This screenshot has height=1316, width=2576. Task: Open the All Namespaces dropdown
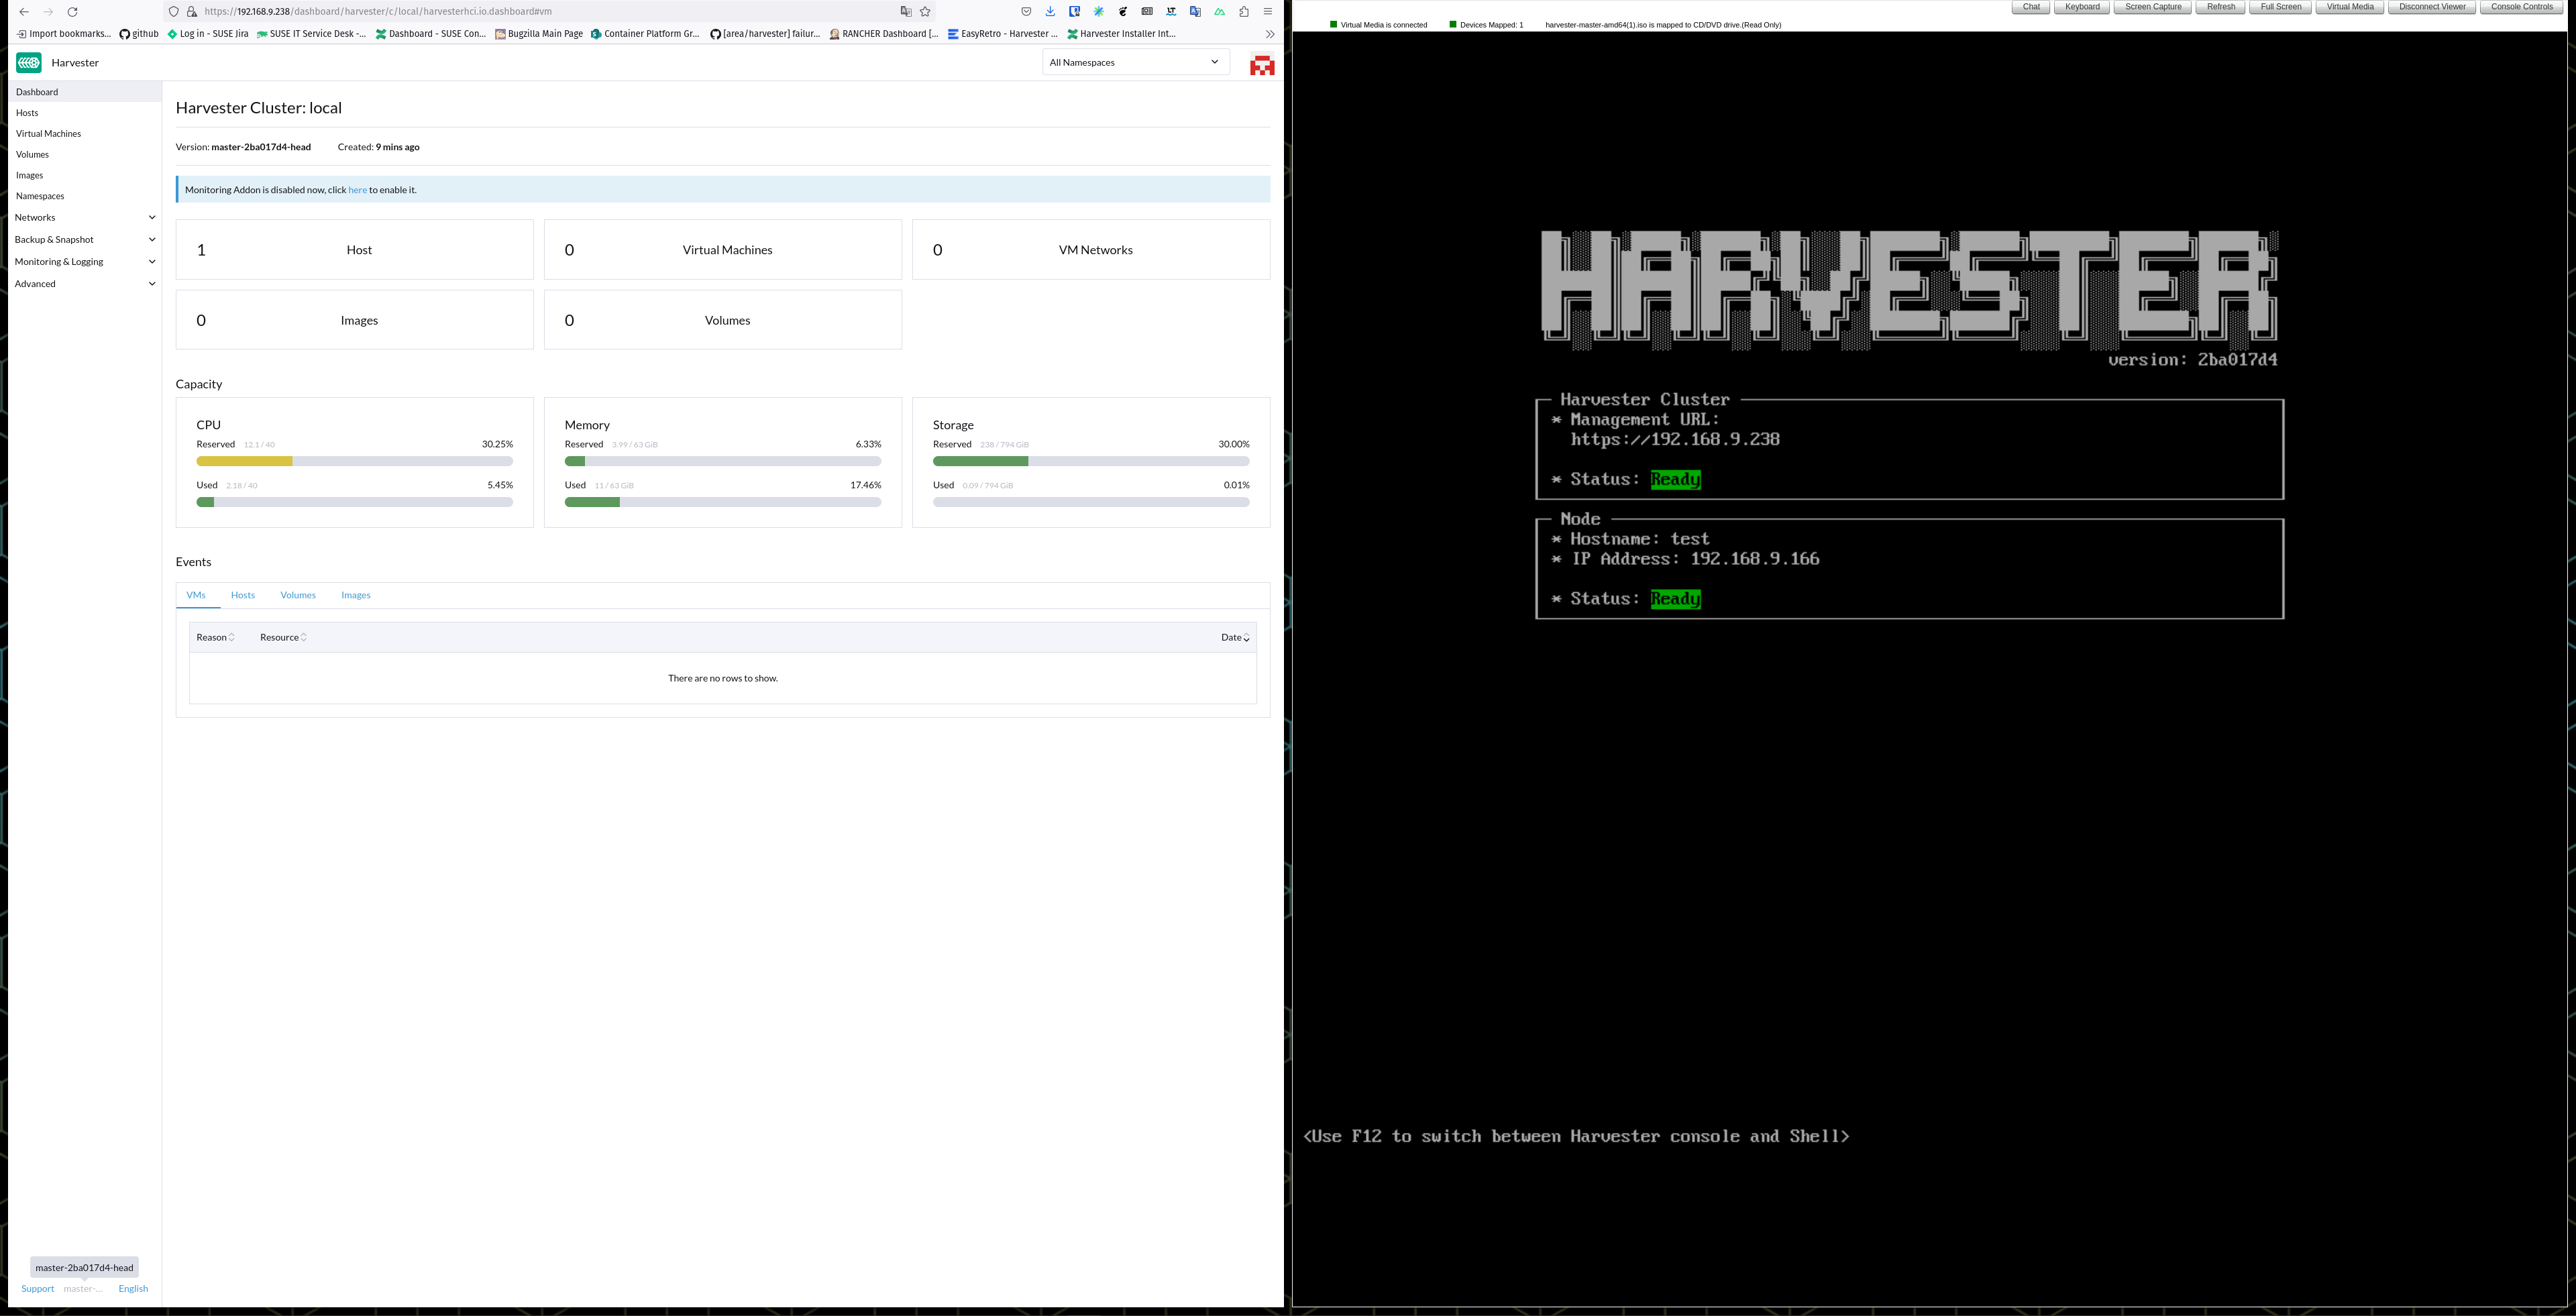click(x=1135, y=61)
